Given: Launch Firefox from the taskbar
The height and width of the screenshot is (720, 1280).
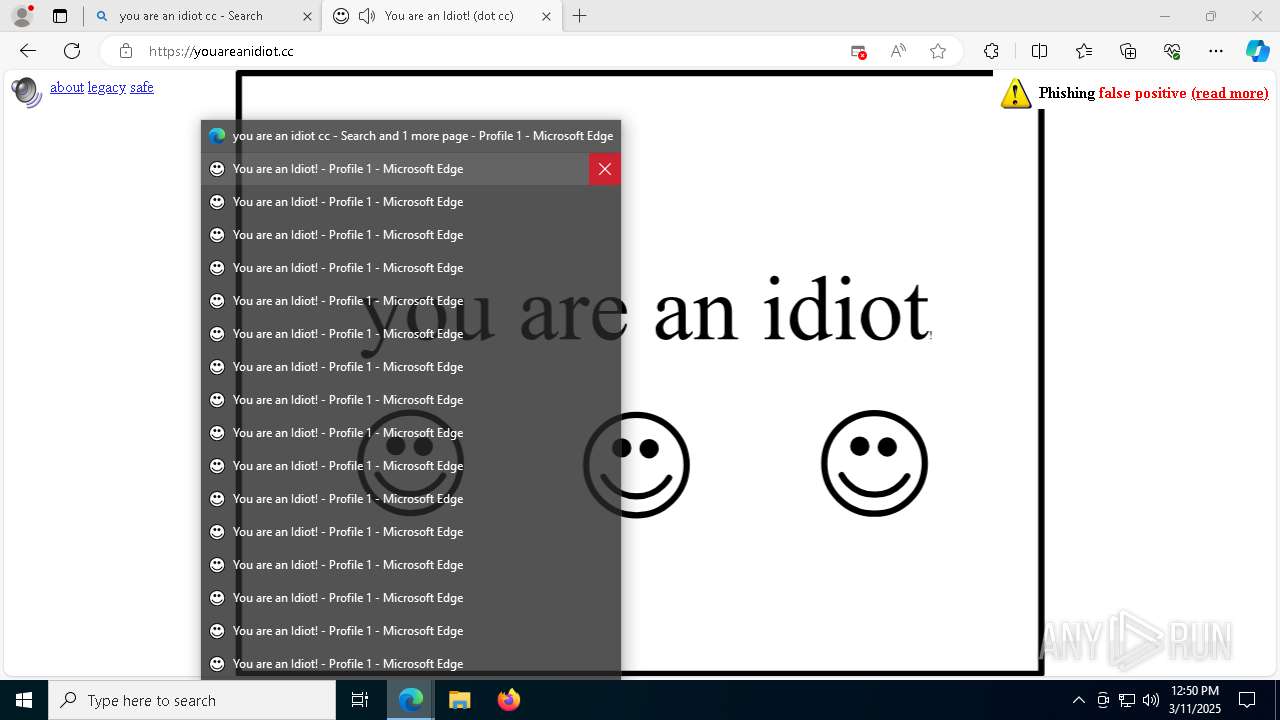Looking at the screenshot, I should click(x=508, y=700).
